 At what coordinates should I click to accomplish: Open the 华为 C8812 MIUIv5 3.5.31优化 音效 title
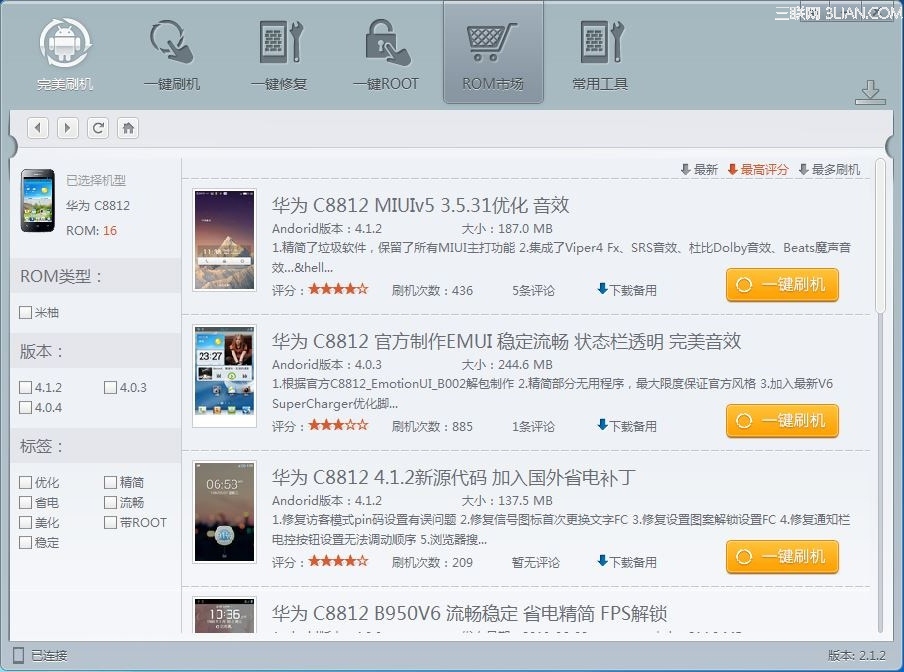tap(420, 205)
